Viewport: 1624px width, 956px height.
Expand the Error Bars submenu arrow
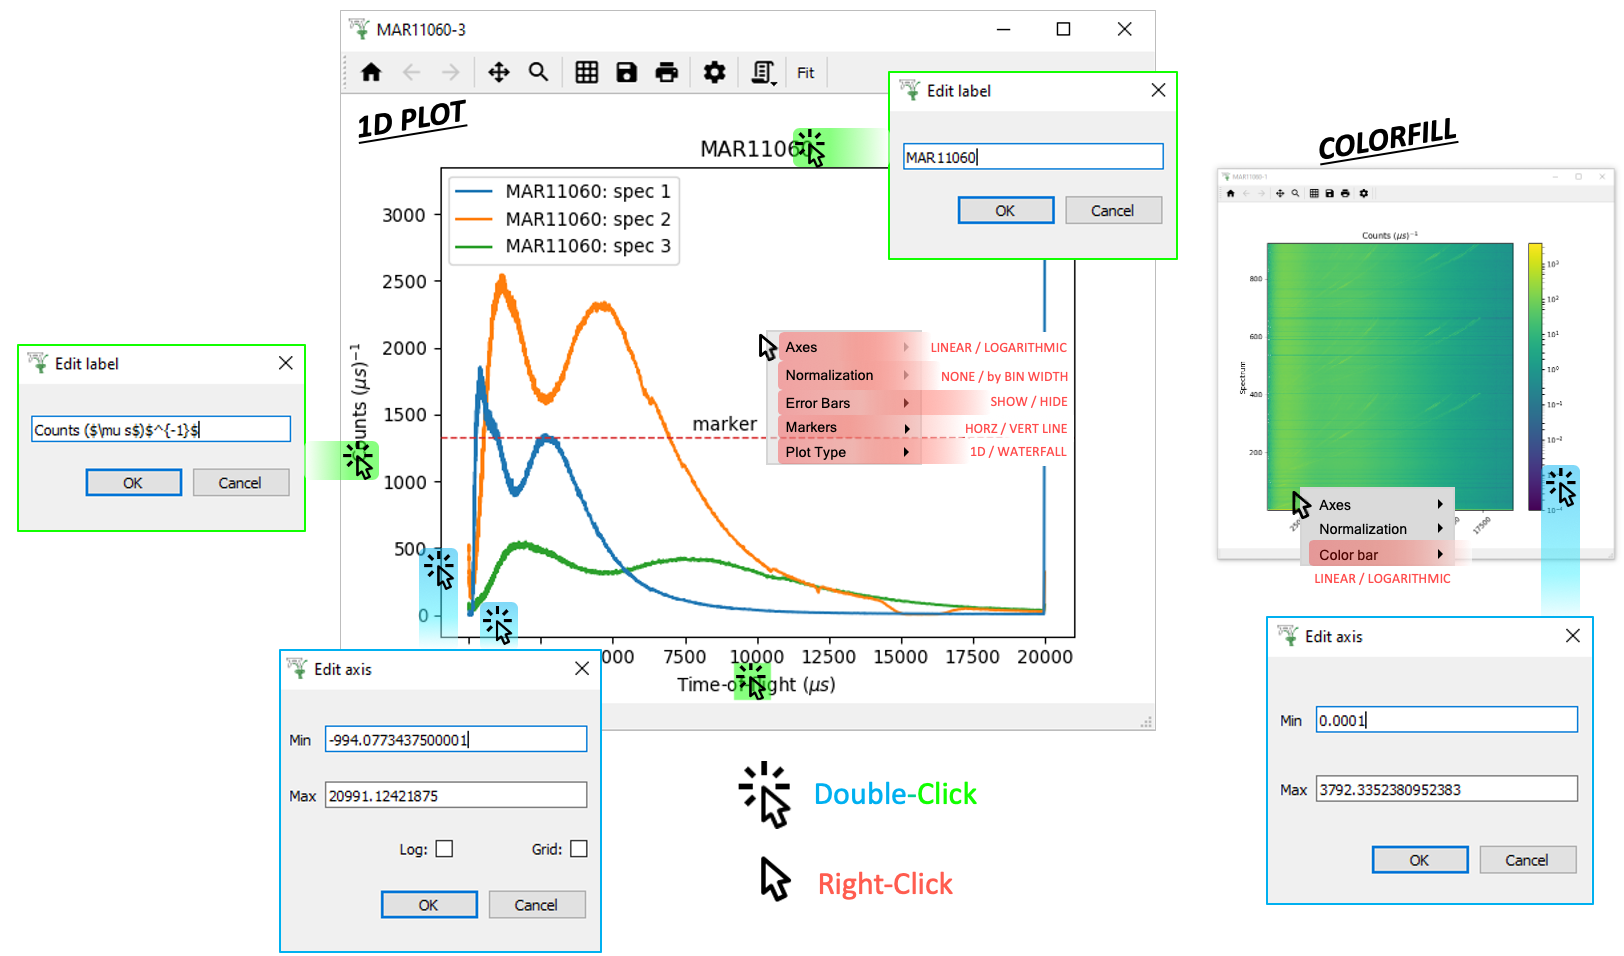[x=906, y=403]
